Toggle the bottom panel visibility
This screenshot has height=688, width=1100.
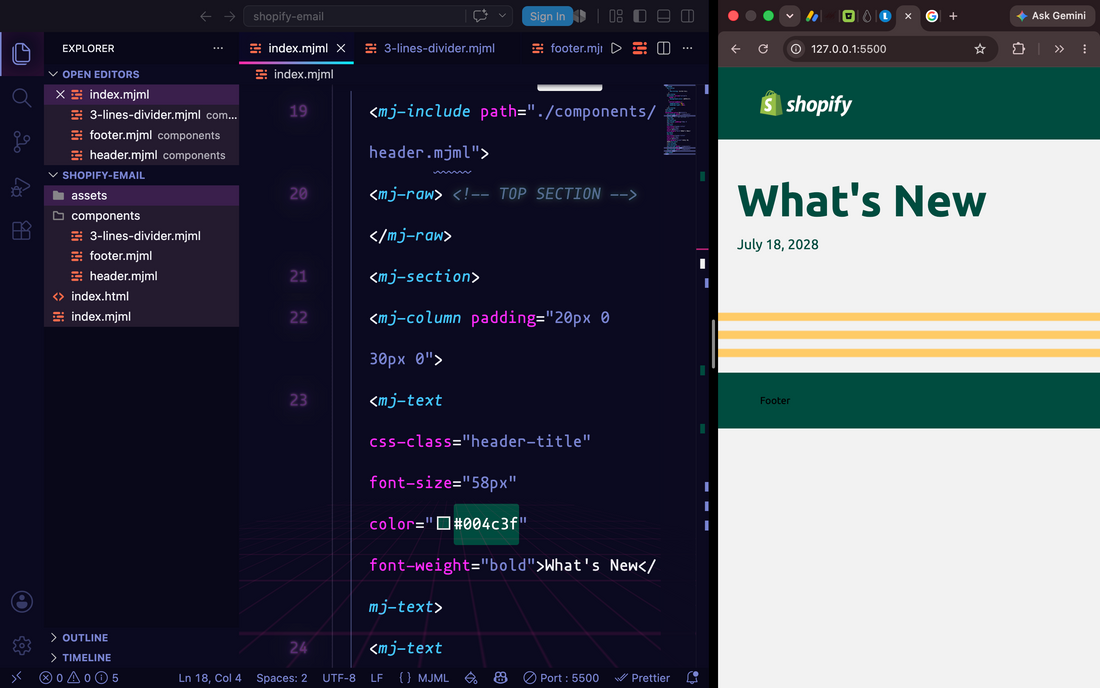click(664, 15)
